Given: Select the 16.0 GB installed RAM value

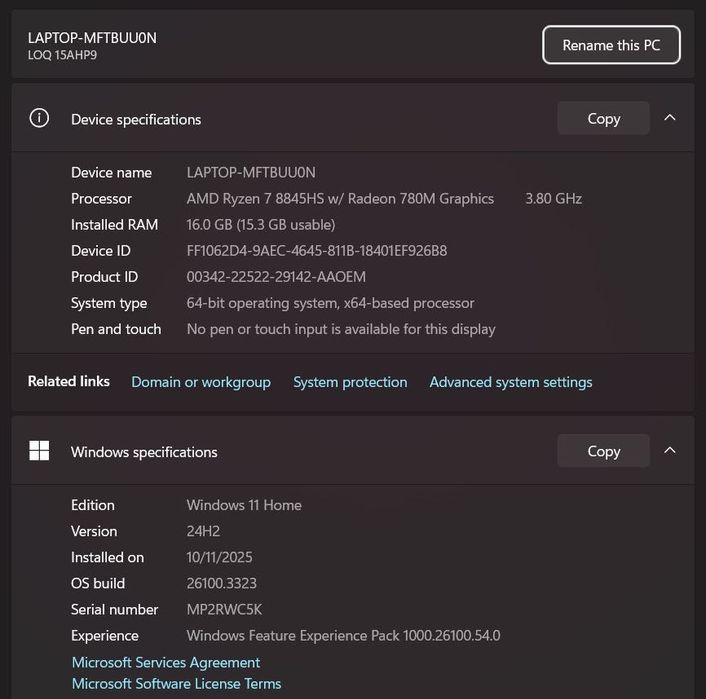Looking at the screenshot, I should [261, 225].
